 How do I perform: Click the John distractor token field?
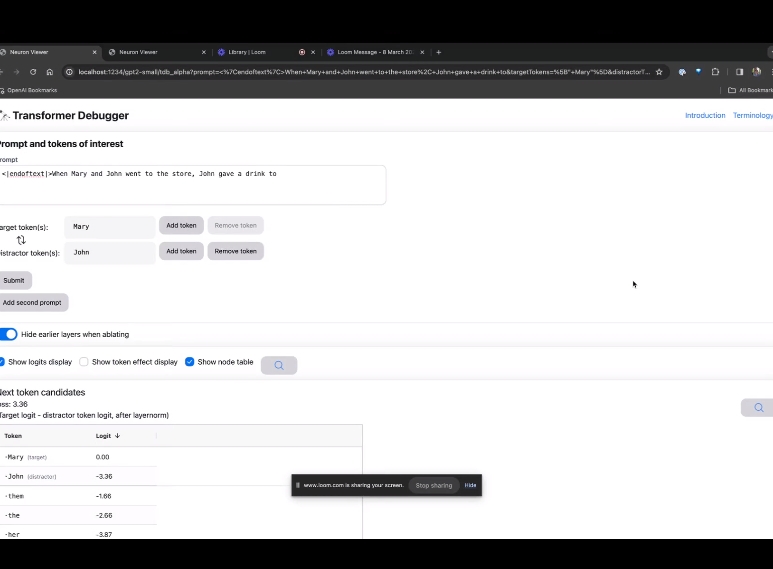click(x=109, y=252)
